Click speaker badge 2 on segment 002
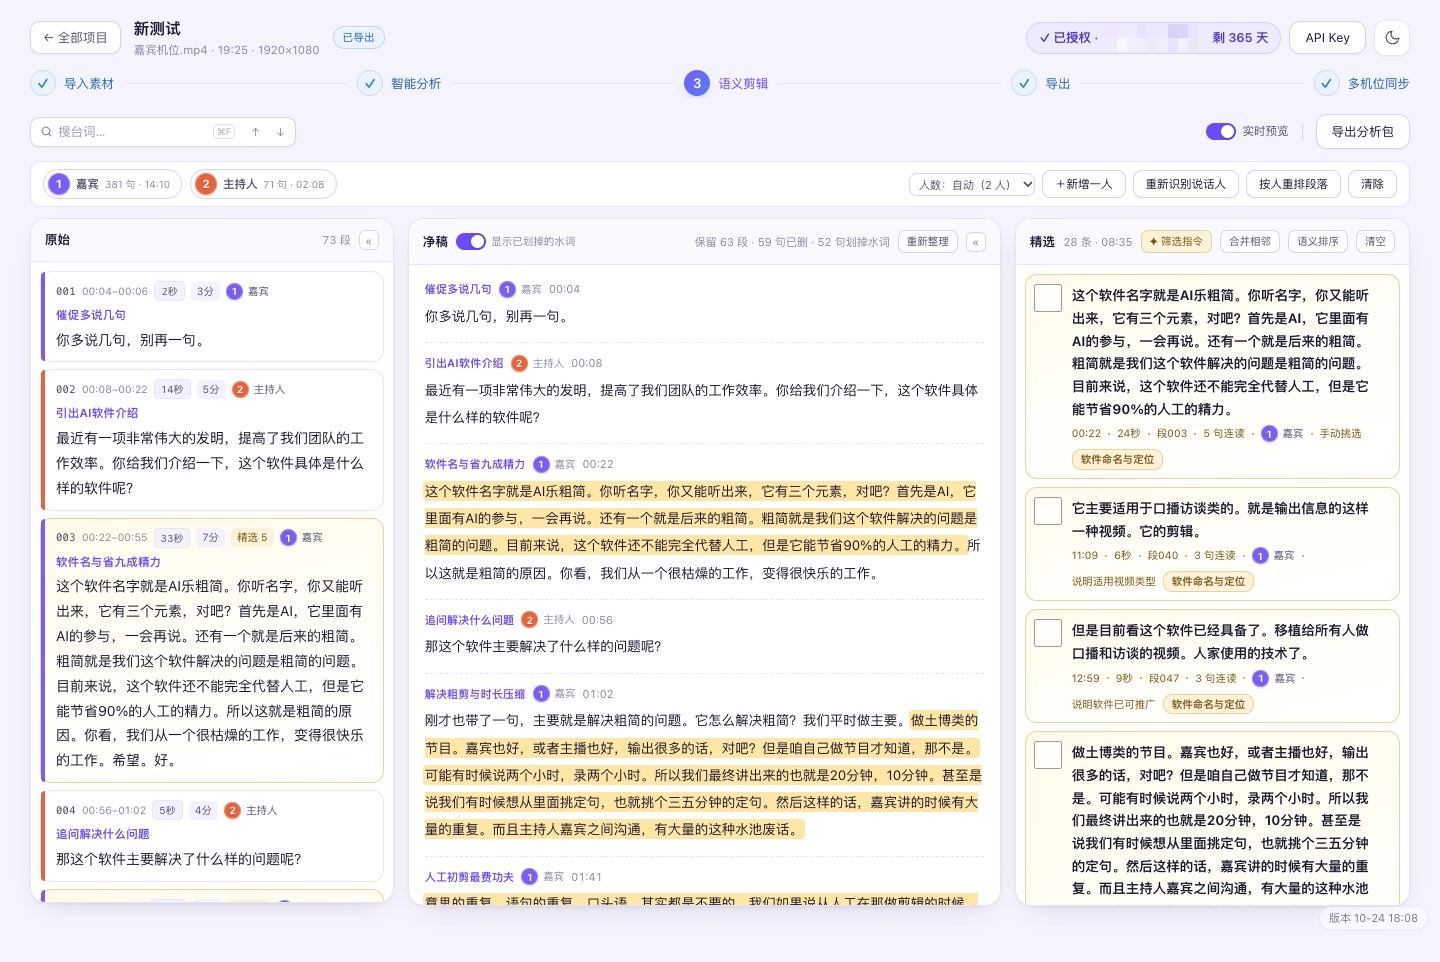 pos(240,389)
